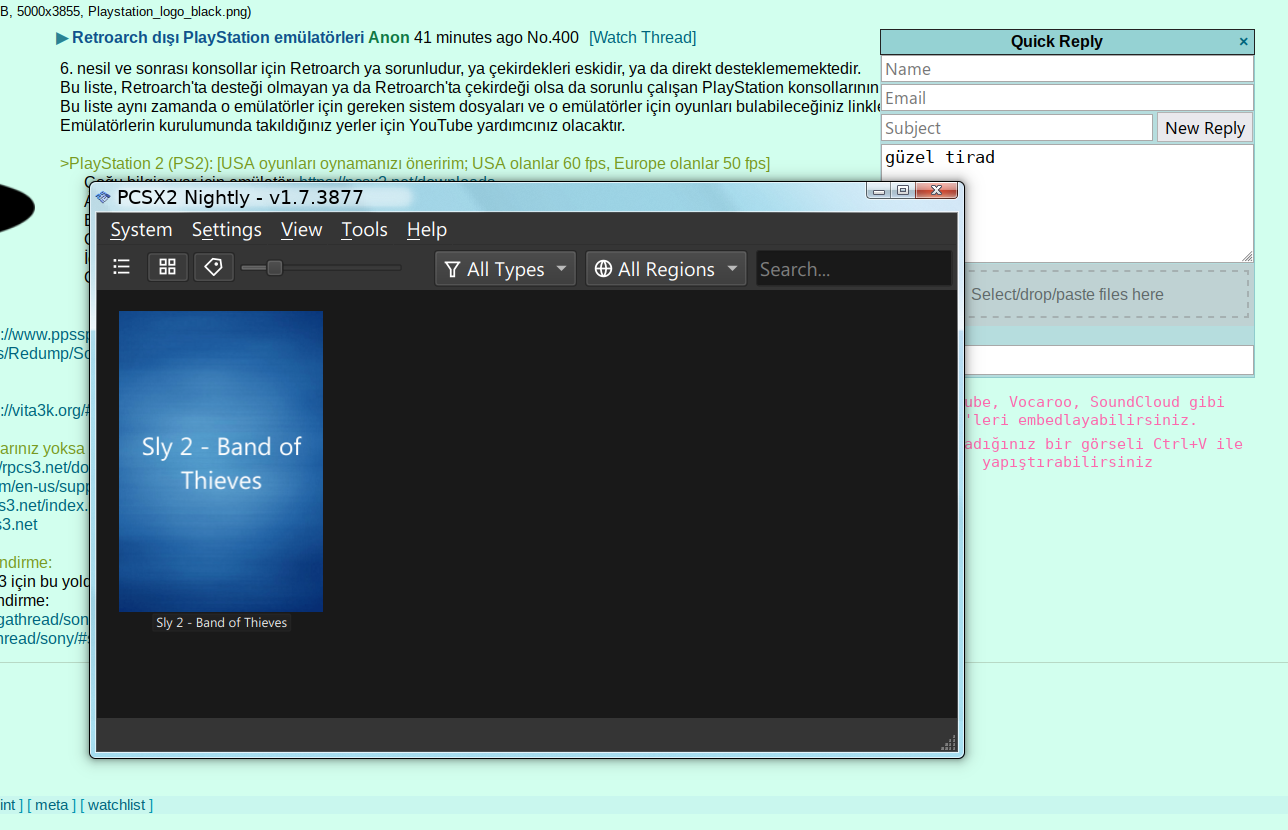Click the Select/drop/paste files area

(x=1067, y=294)
